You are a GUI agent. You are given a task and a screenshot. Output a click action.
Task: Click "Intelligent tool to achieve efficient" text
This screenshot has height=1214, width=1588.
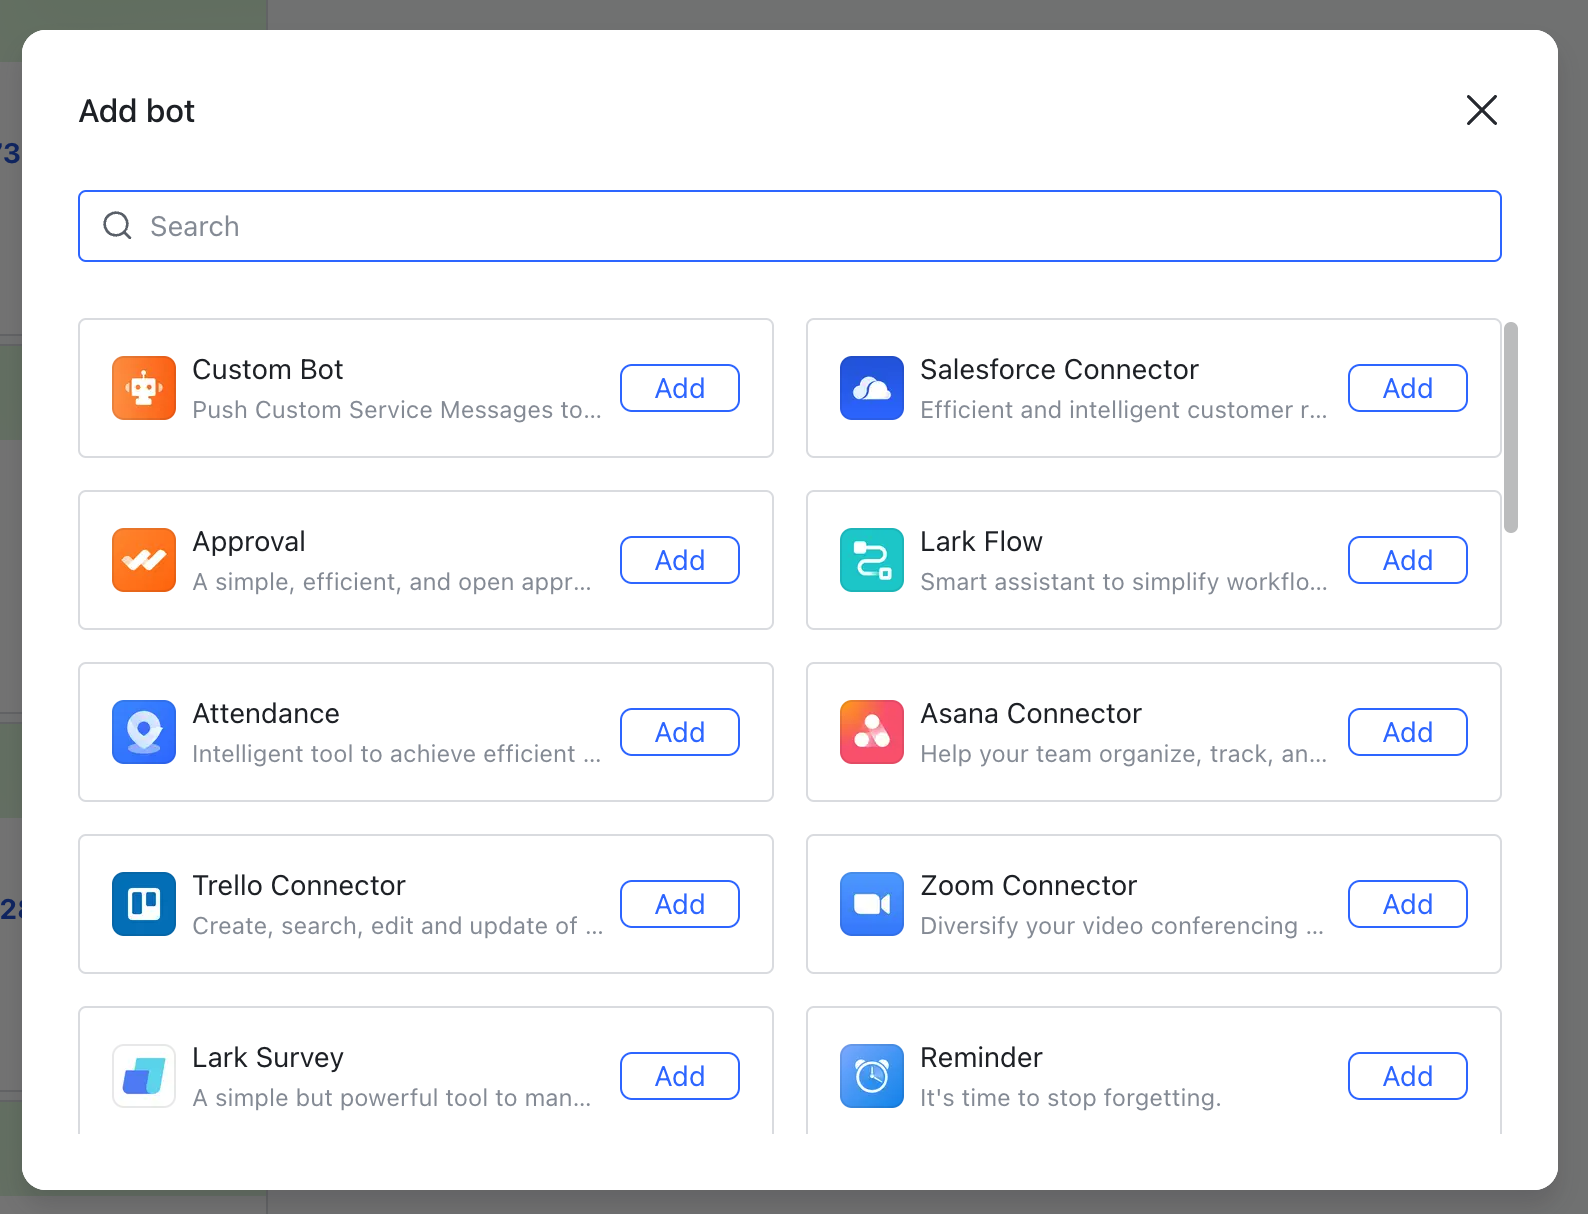click(384, 754)
